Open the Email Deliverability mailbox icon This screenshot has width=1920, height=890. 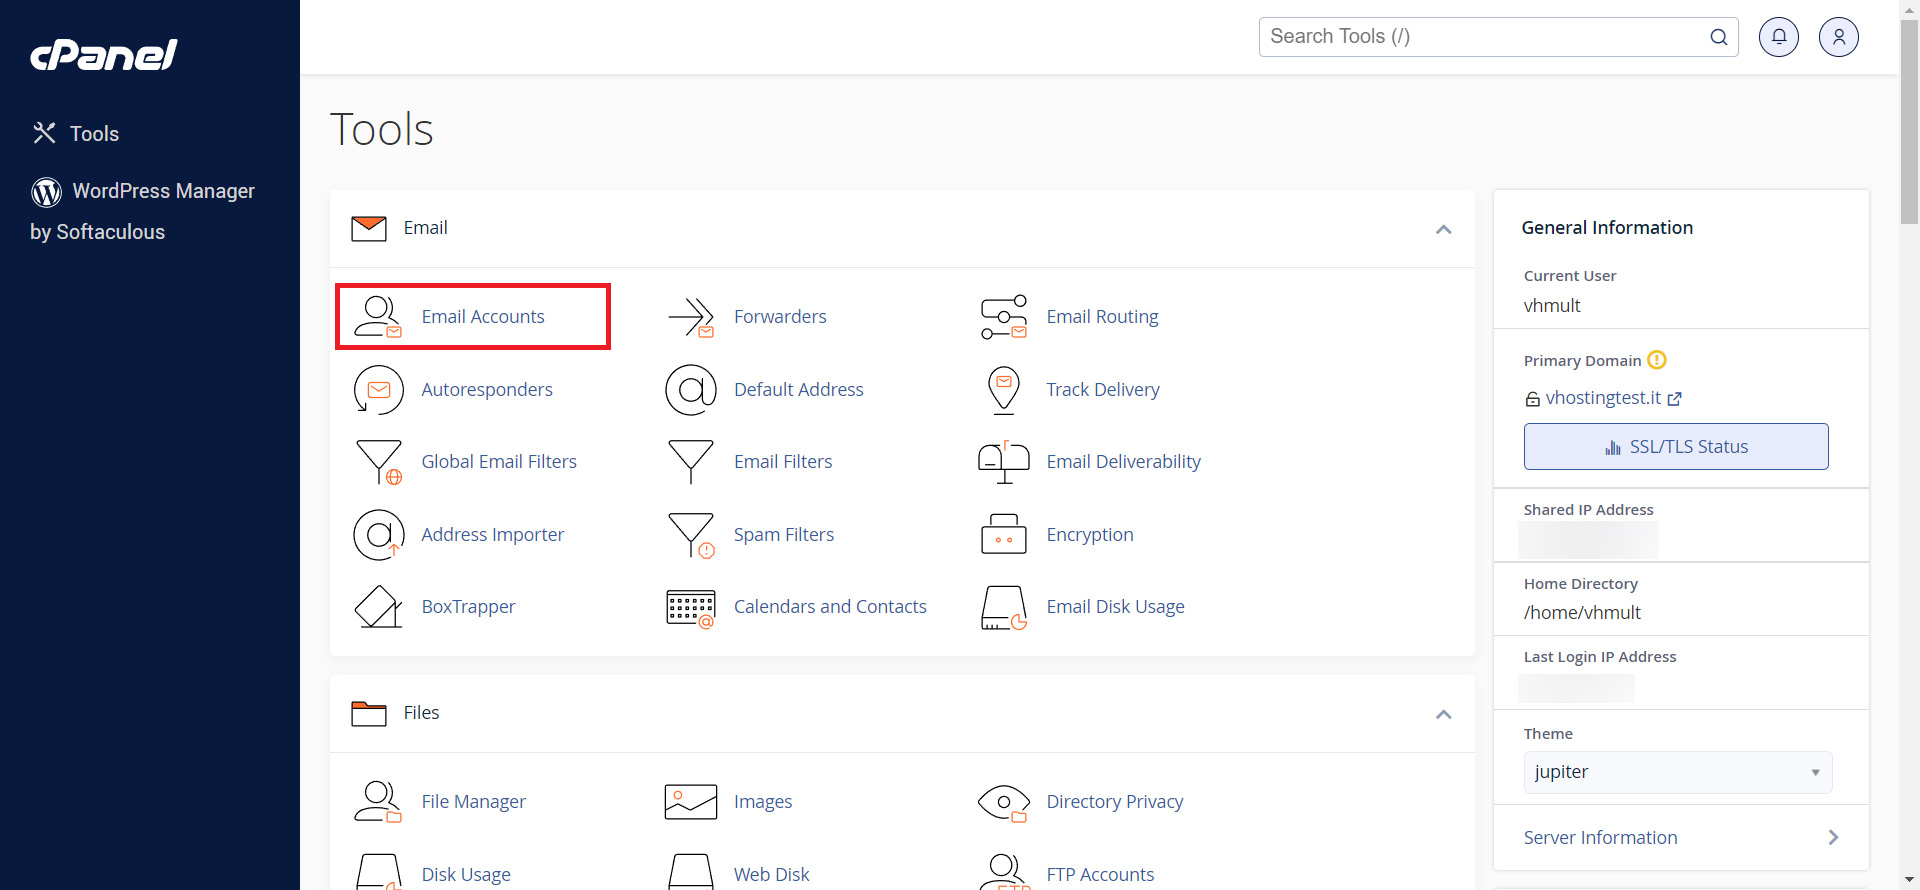point(1004,462)
